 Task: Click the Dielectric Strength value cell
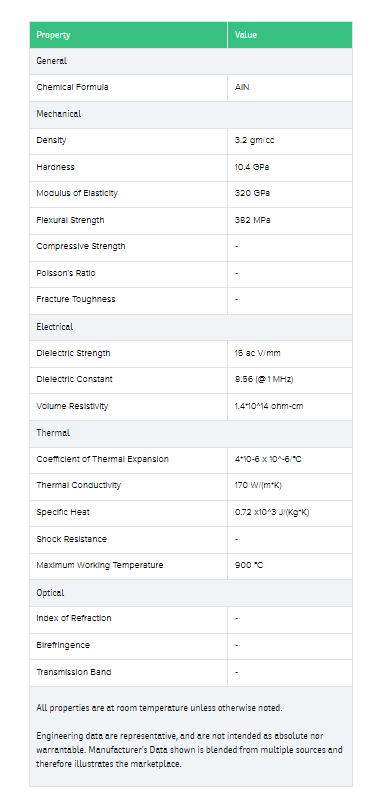coord(290,354)
